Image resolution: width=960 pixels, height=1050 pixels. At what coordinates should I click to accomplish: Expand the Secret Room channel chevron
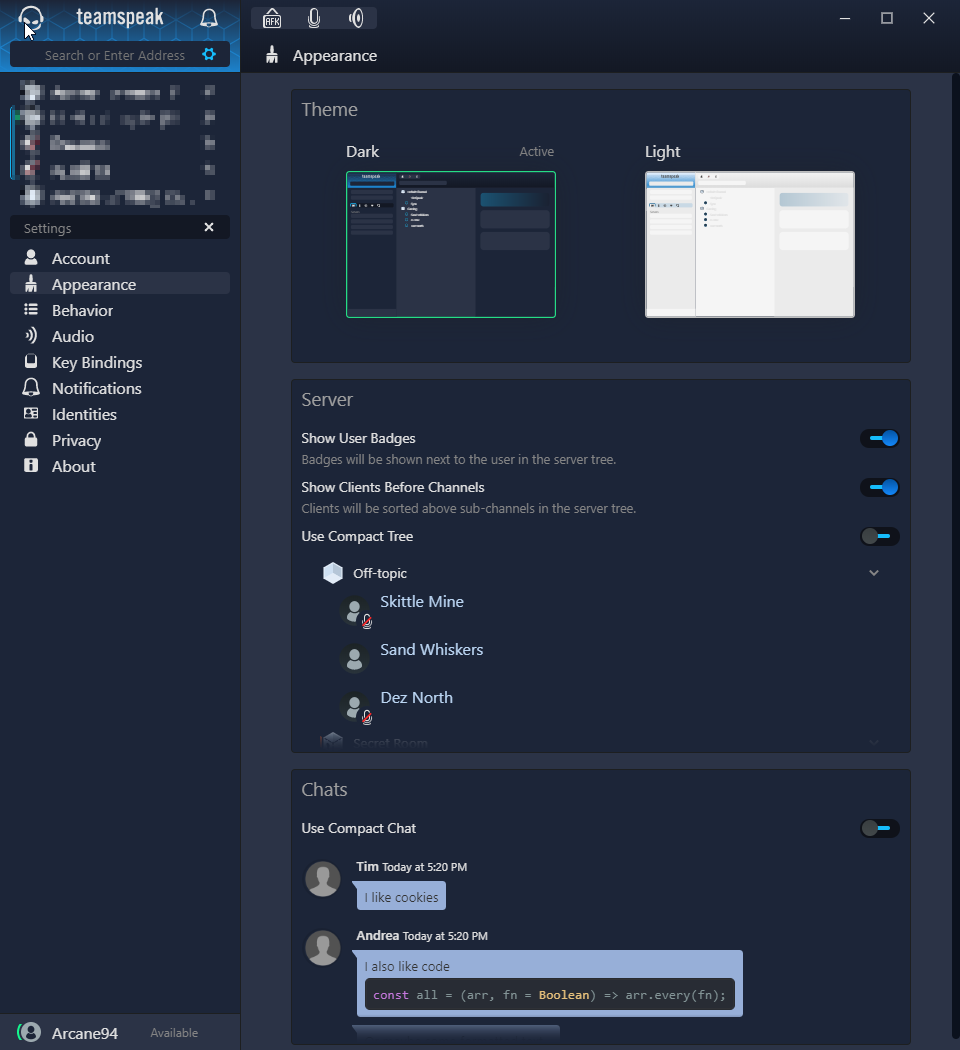(x=874, y=743)
